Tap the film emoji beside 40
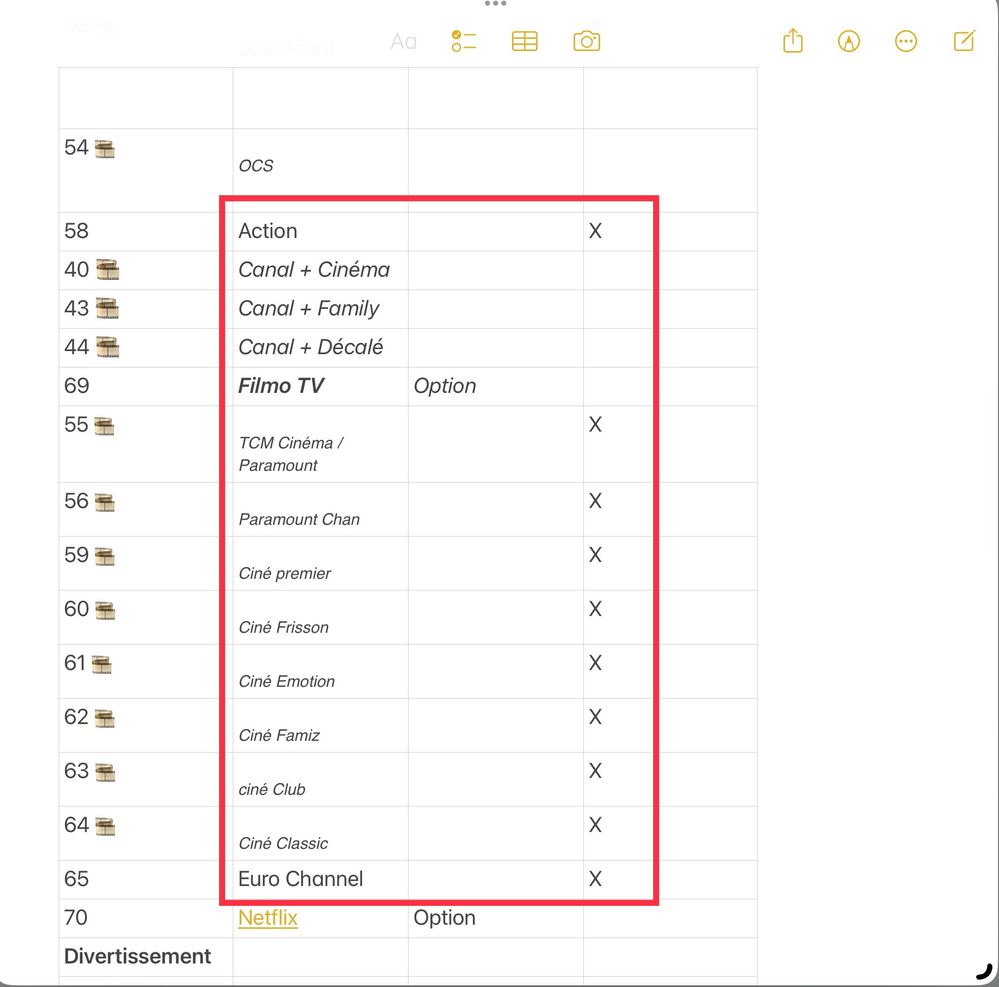The image size is (999, 987). [x=107, y=270]
